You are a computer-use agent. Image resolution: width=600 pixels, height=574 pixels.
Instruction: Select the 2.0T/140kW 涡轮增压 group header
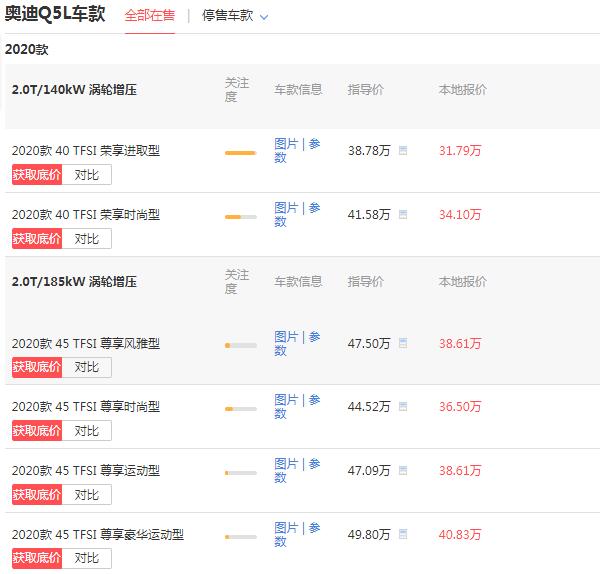74,90
